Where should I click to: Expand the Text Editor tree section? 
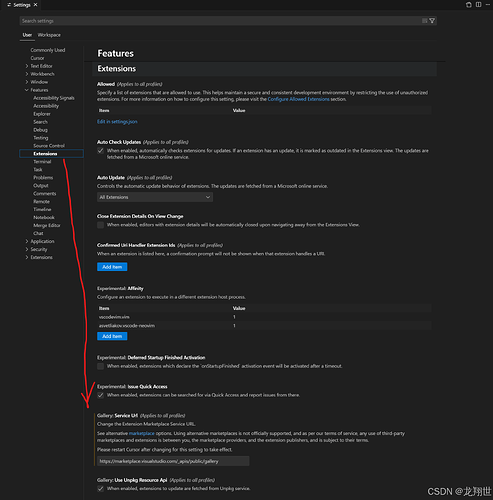[27, 66]
